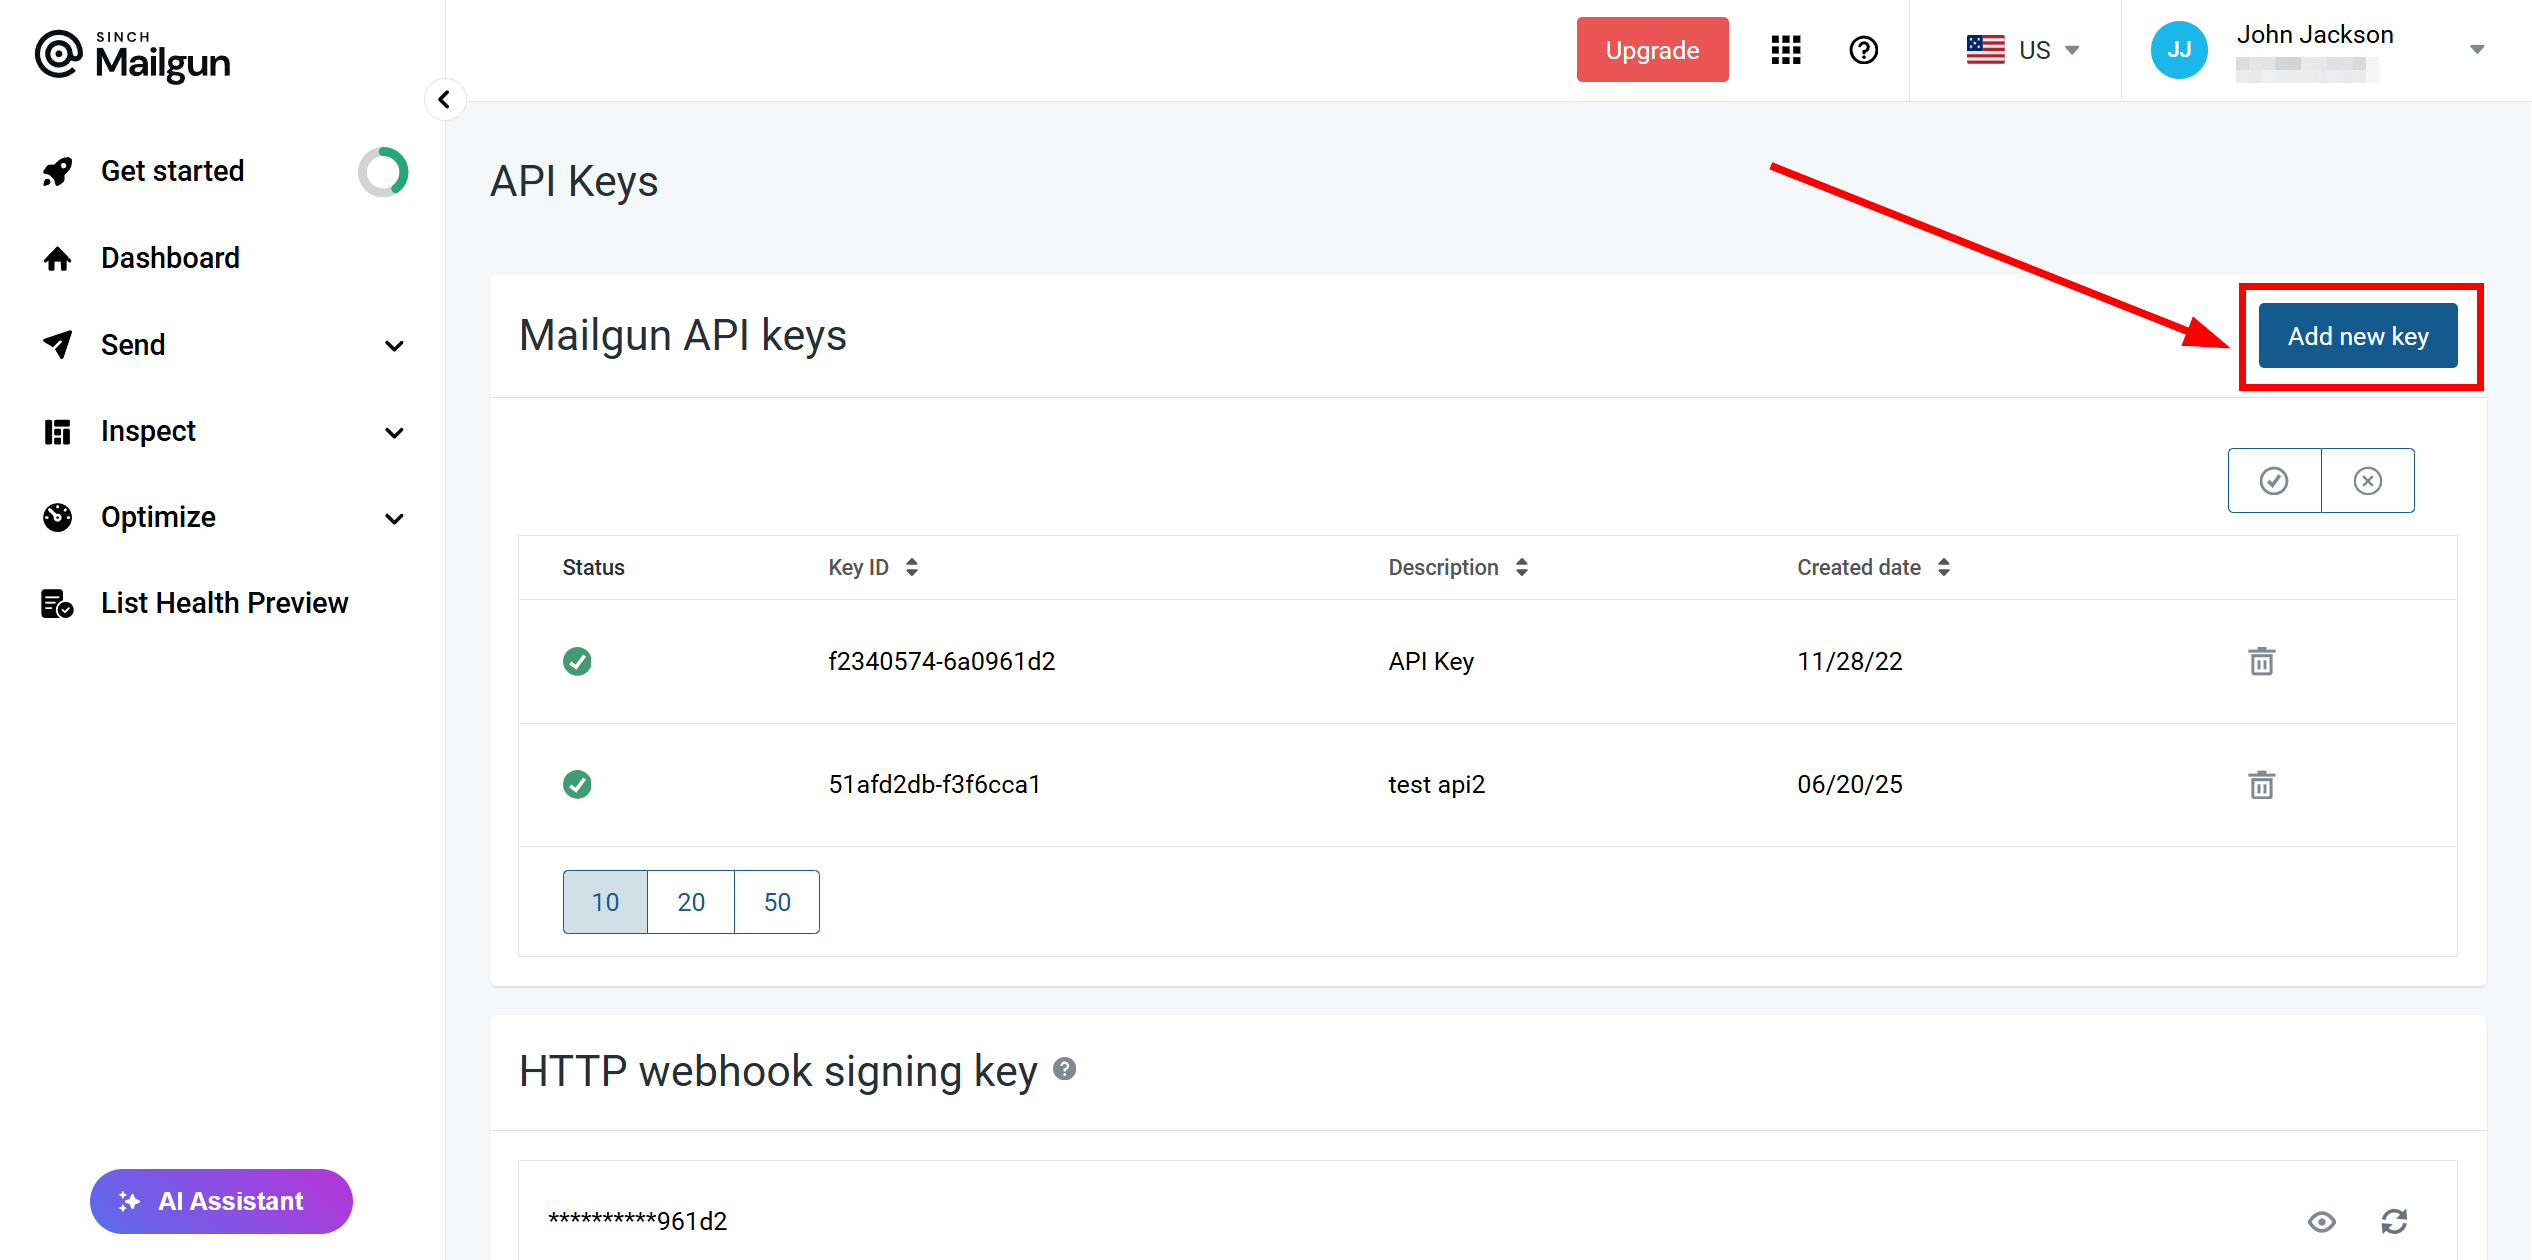Viewport: 2532px width, 1260px height.
Task: Click the webhook signing key help icon
Action: point(1065,1069)
